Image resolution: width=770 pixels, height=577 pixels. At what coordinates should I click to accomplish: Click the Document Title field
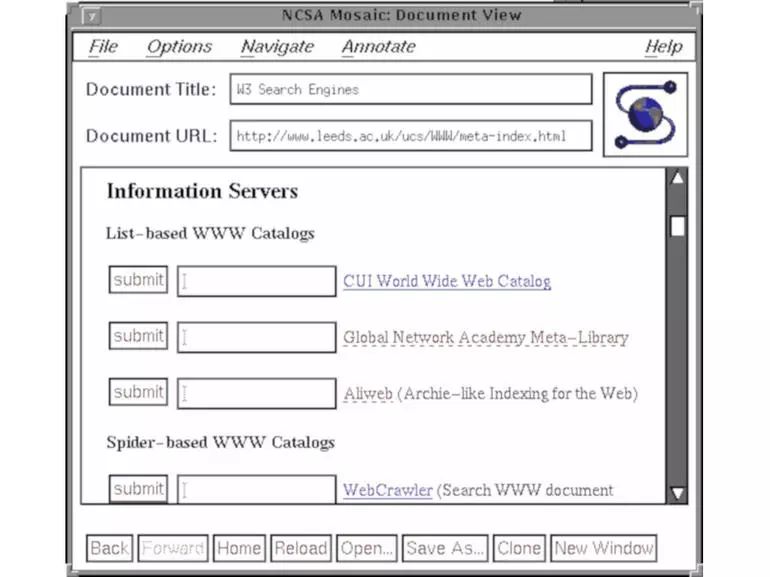[x=411, y=89]
